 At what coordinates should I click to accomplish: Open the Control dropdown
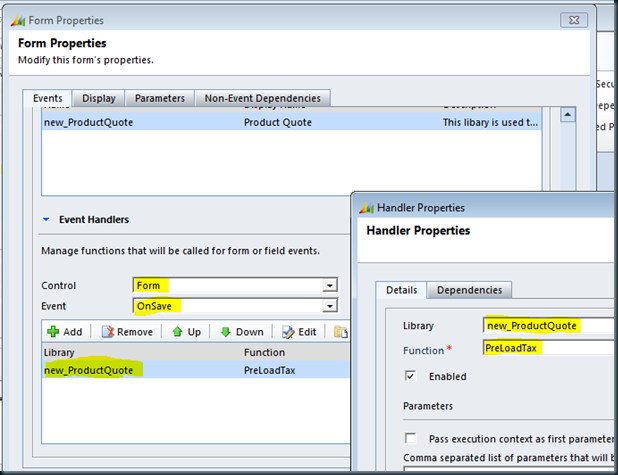(x=330, y=285)
